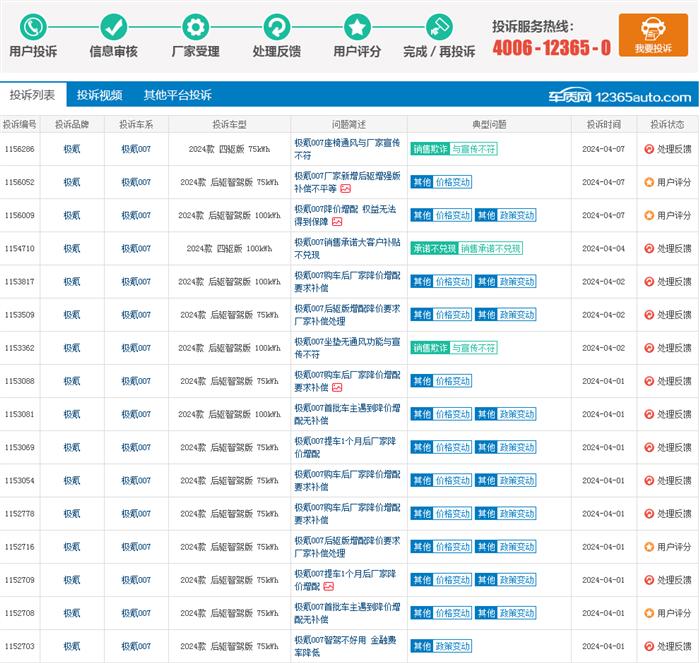Open complaint link in row 1153069 提车1个月后厂家降价增配
The image size is (700, 663).
pyautogui.click(x=345, y=447)
